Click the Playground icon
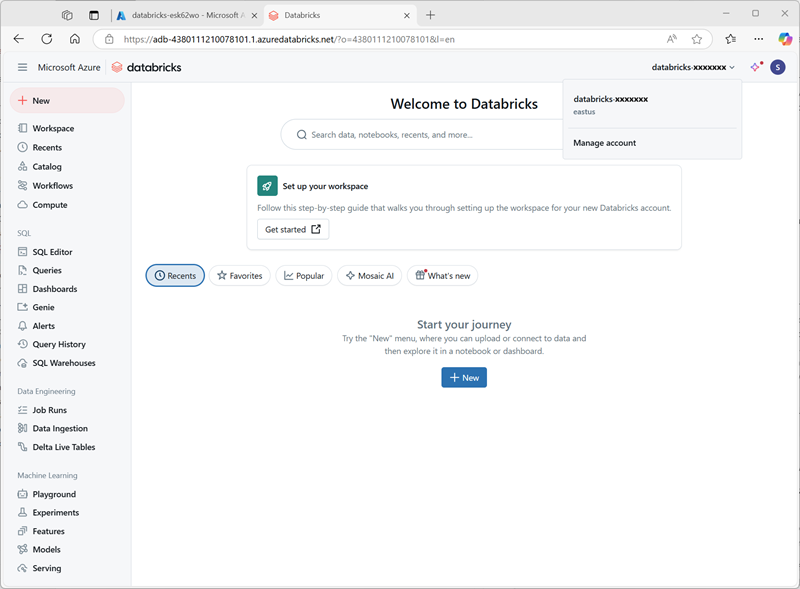800x589 pixels. point(22,494)
